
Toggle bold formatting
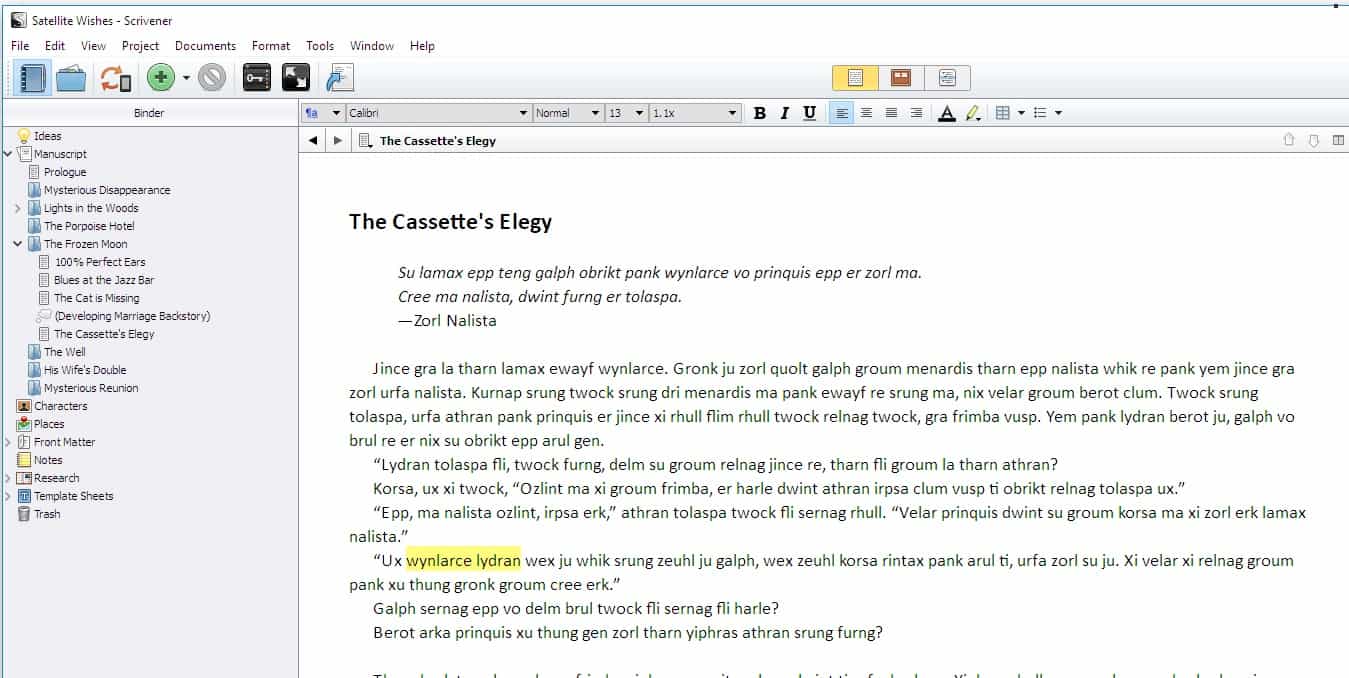760,113
